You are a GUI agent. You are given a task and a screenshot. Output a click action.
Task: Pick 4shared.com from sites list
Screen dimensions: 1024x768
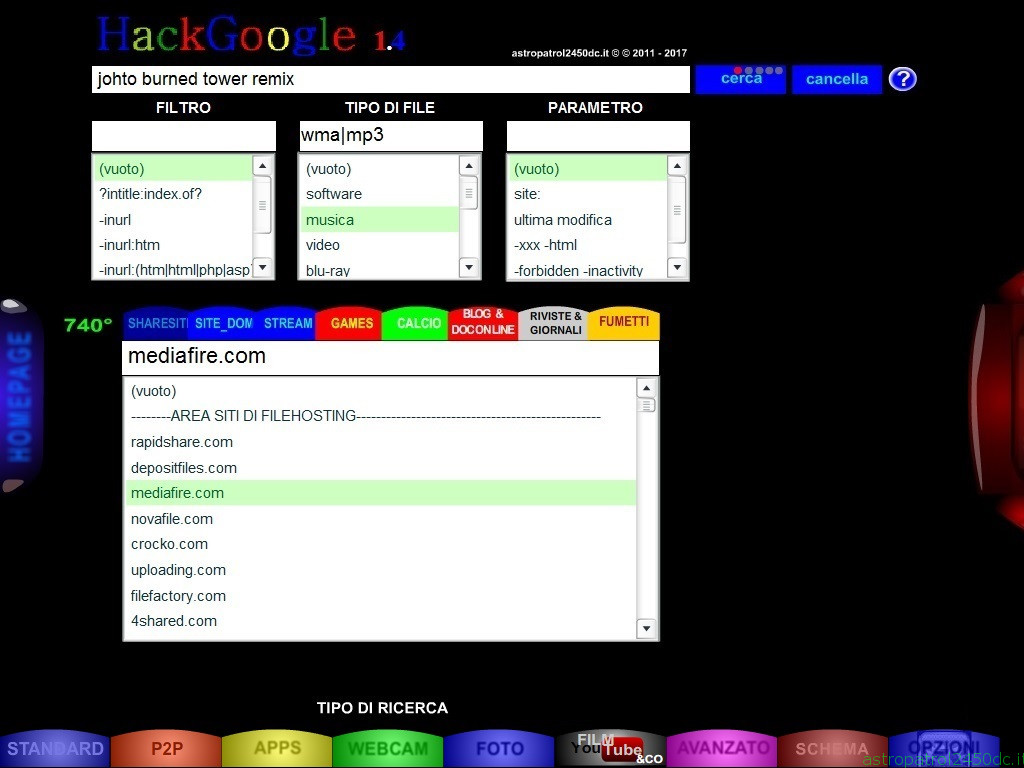tap(380, 620)
